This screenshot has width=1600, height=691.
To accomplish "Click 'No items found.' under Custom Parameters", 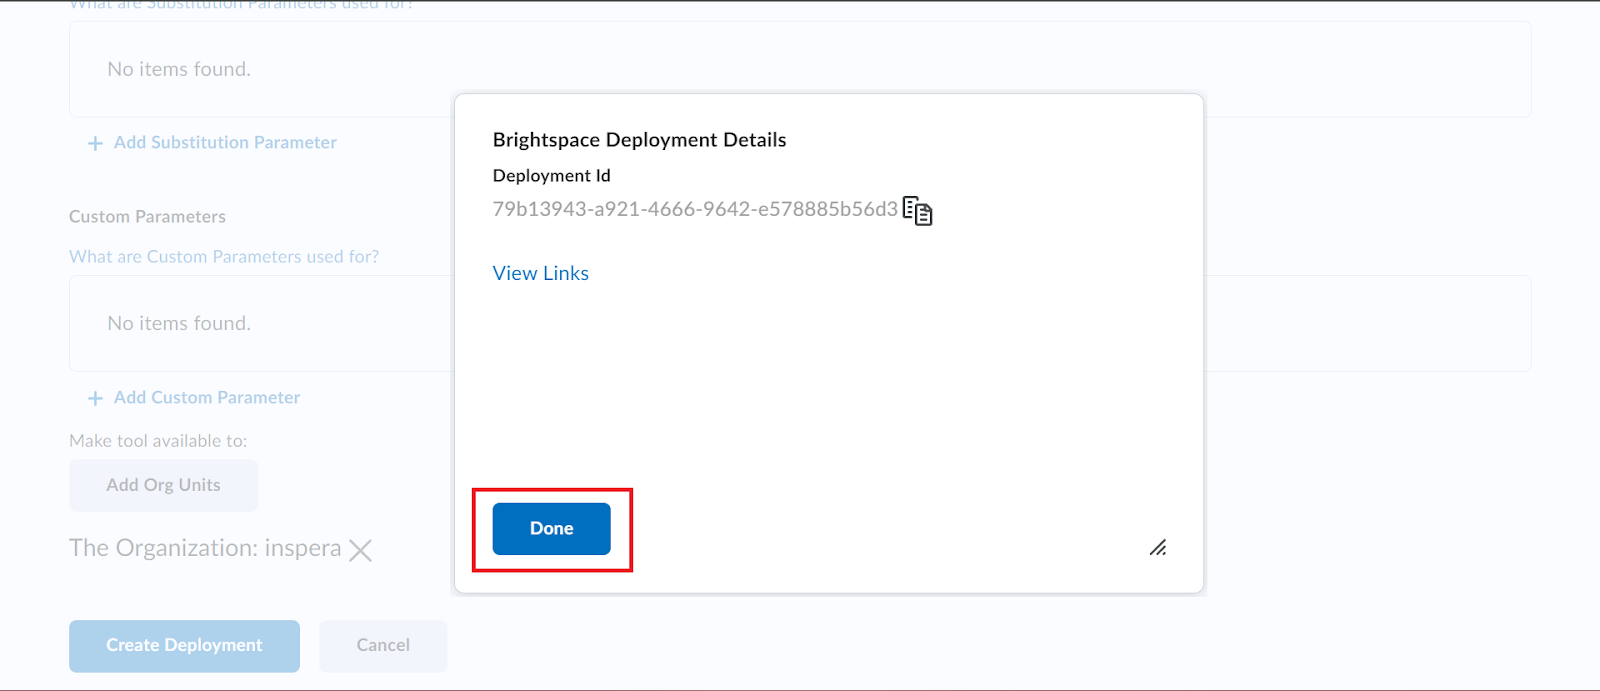I will click(179, 323).
